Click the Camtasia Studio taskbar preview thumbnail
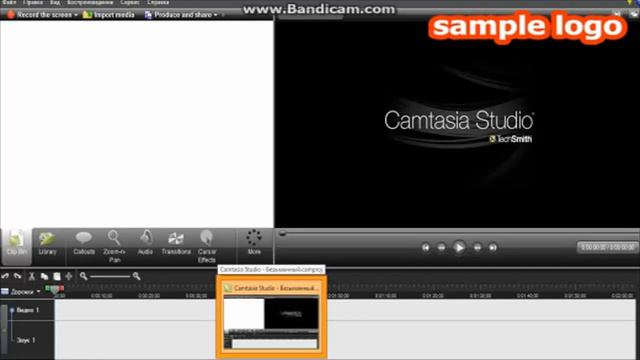The image size is (640, 360). pos(271,317)
